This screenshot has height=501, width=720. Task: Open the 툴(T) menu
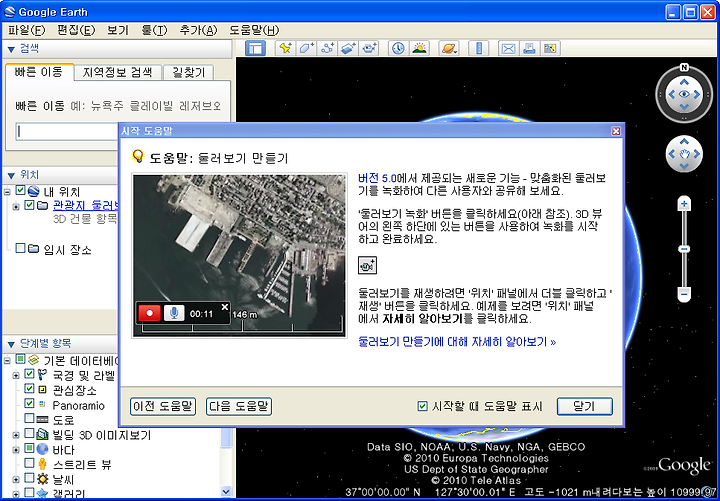(x=154, y=30)
